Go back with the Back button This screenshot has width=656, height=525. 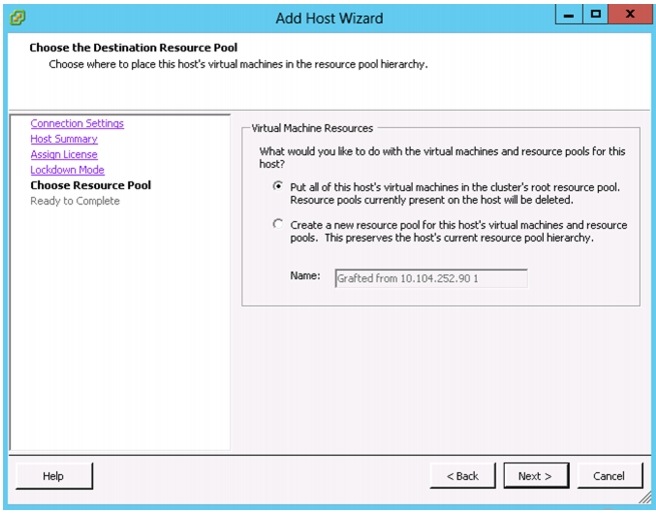click(x=462, y=476)
